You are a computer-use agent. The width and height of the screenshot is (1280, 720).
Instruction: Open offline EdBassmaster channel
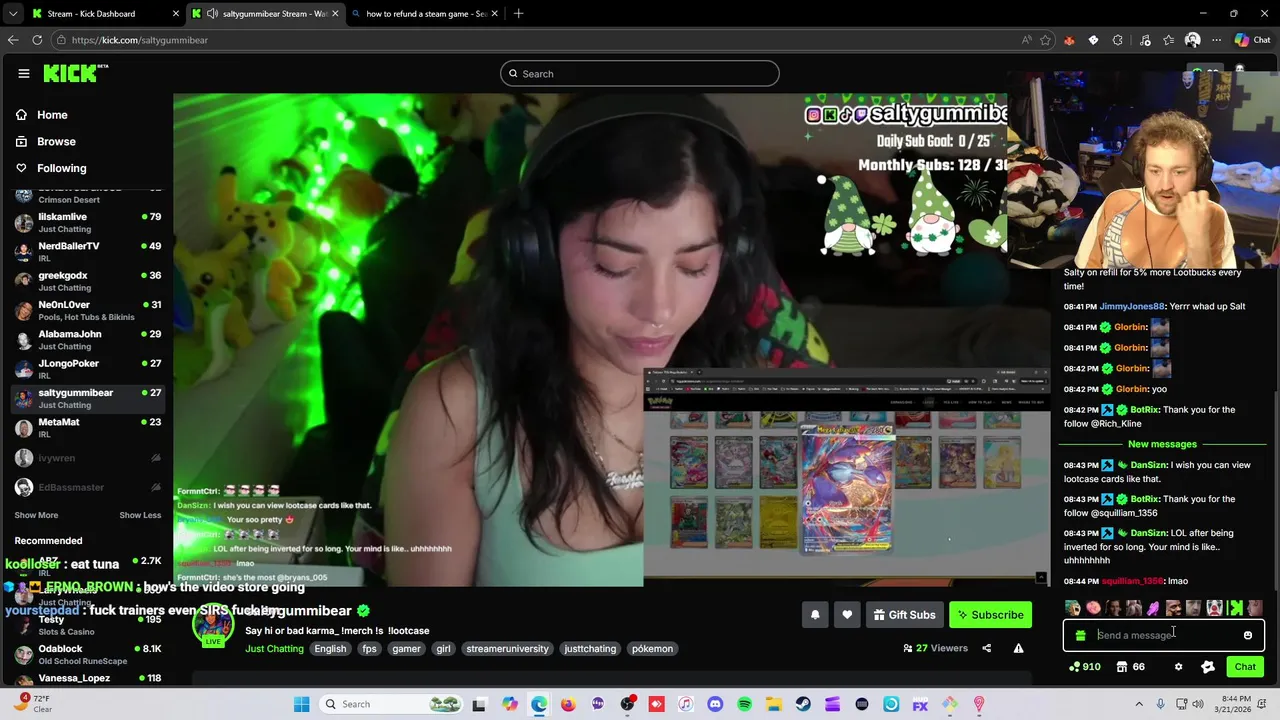[88, 487]
